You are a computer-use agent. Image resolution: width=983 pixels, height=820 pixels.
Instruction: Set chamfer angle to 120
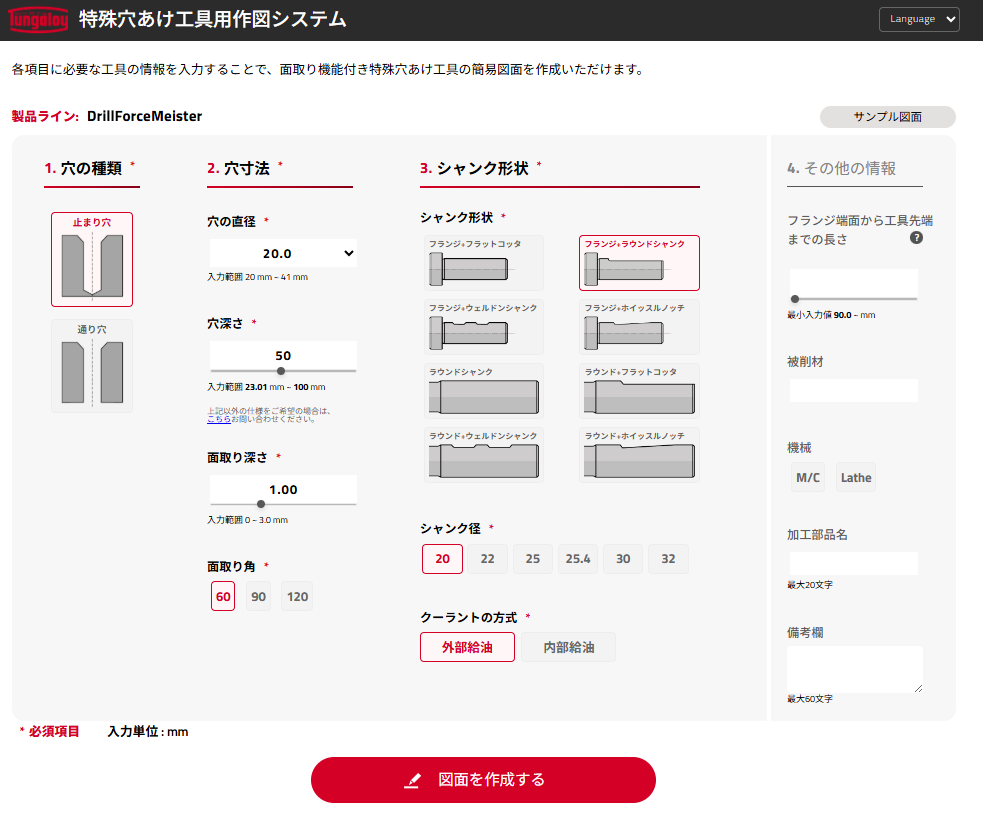[297, 597]
